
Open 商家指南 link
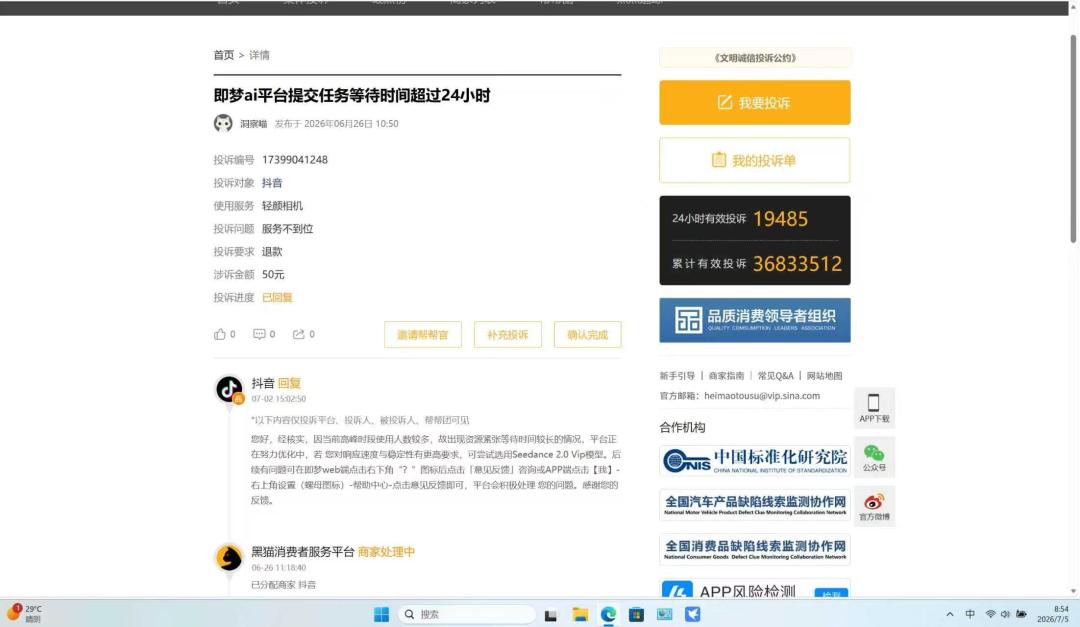[727, 376]
